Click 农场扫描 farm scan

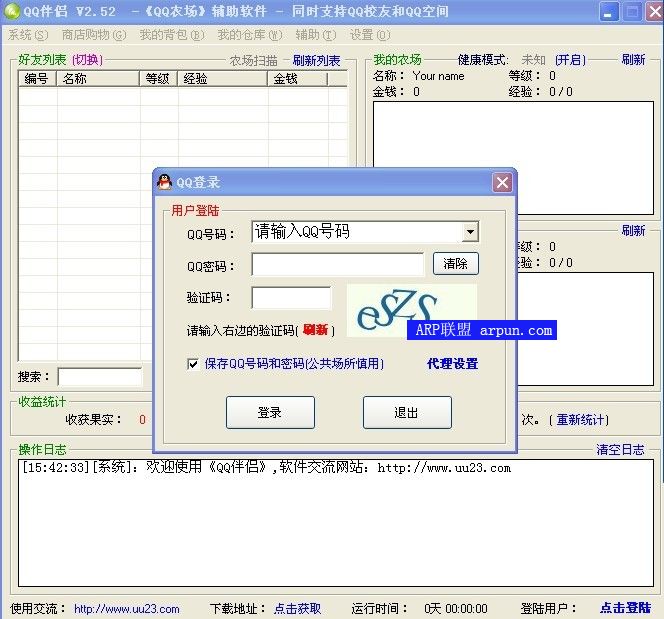tap(254, 61)
